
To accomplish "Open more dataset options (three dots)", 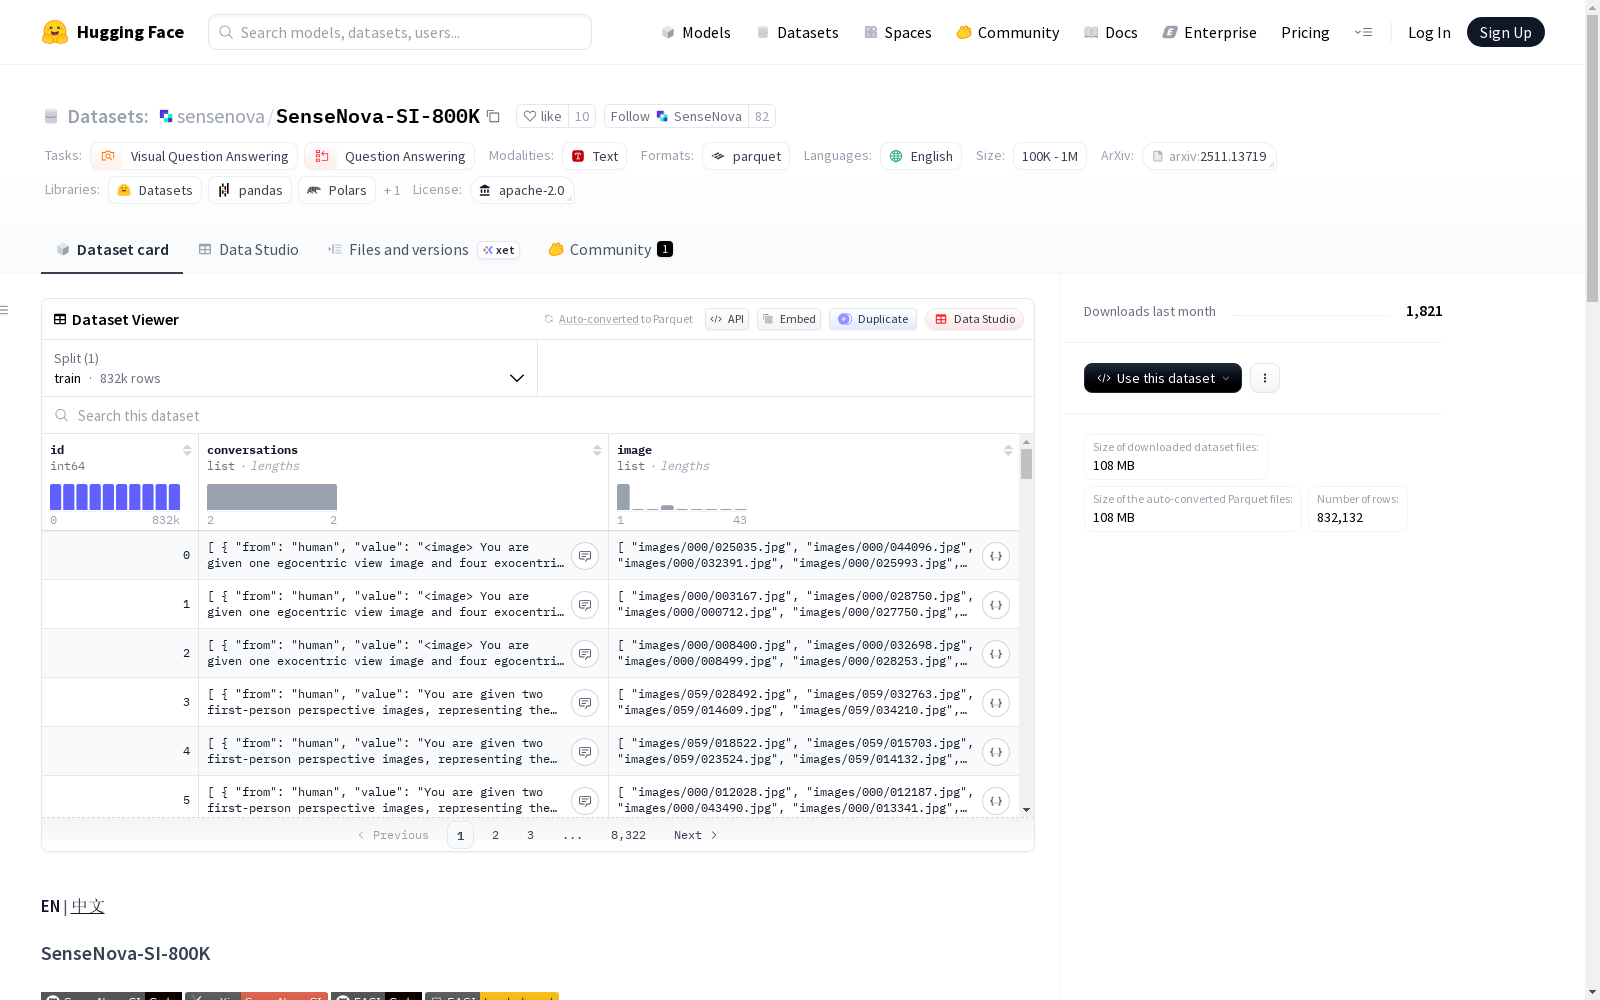I will pos(1265,378).
